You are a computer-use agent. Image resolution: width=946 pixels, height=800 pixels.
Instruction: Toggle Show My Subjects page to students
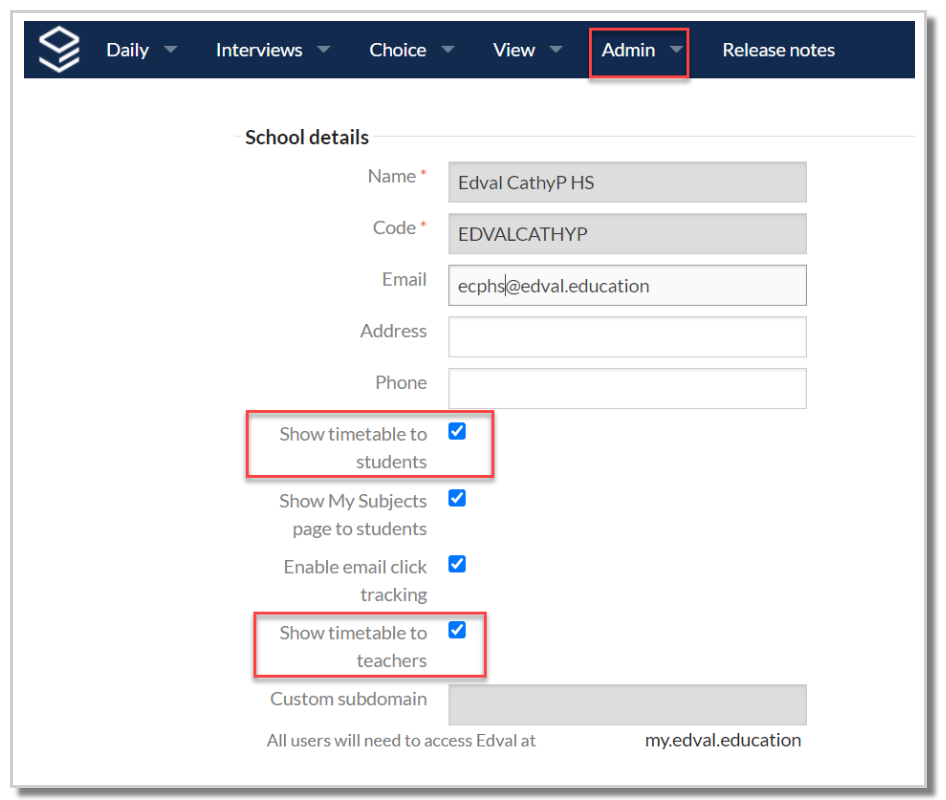pyautogui.click(x=457, y=498)
